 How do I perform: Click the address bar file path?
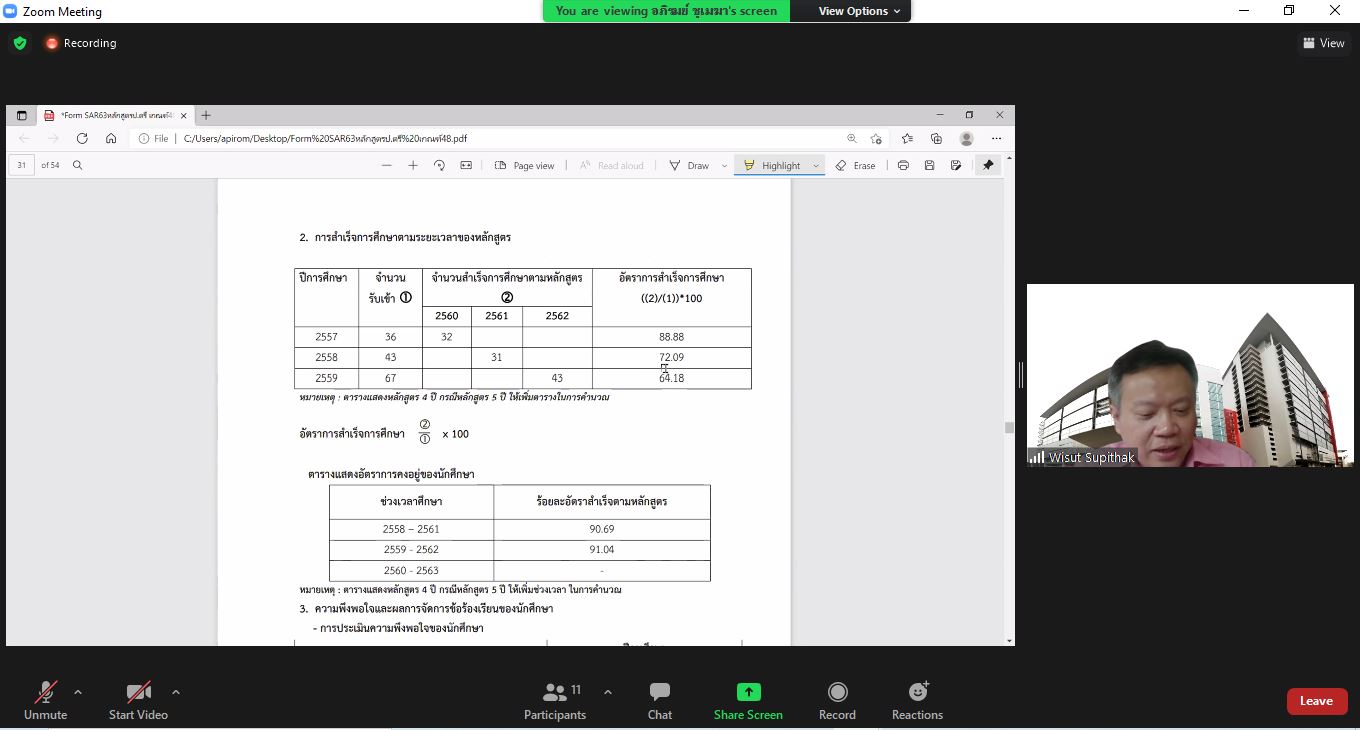pyautogui.click(x=325, y=139)
